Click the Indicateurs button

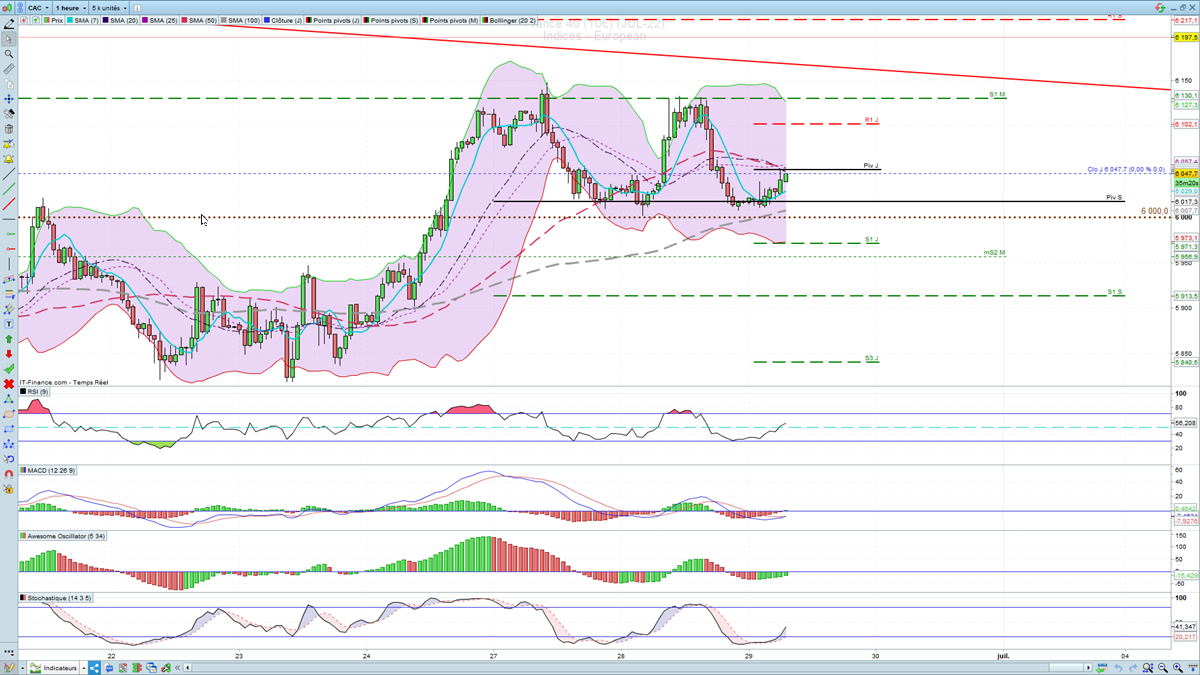tap(53, 668)
